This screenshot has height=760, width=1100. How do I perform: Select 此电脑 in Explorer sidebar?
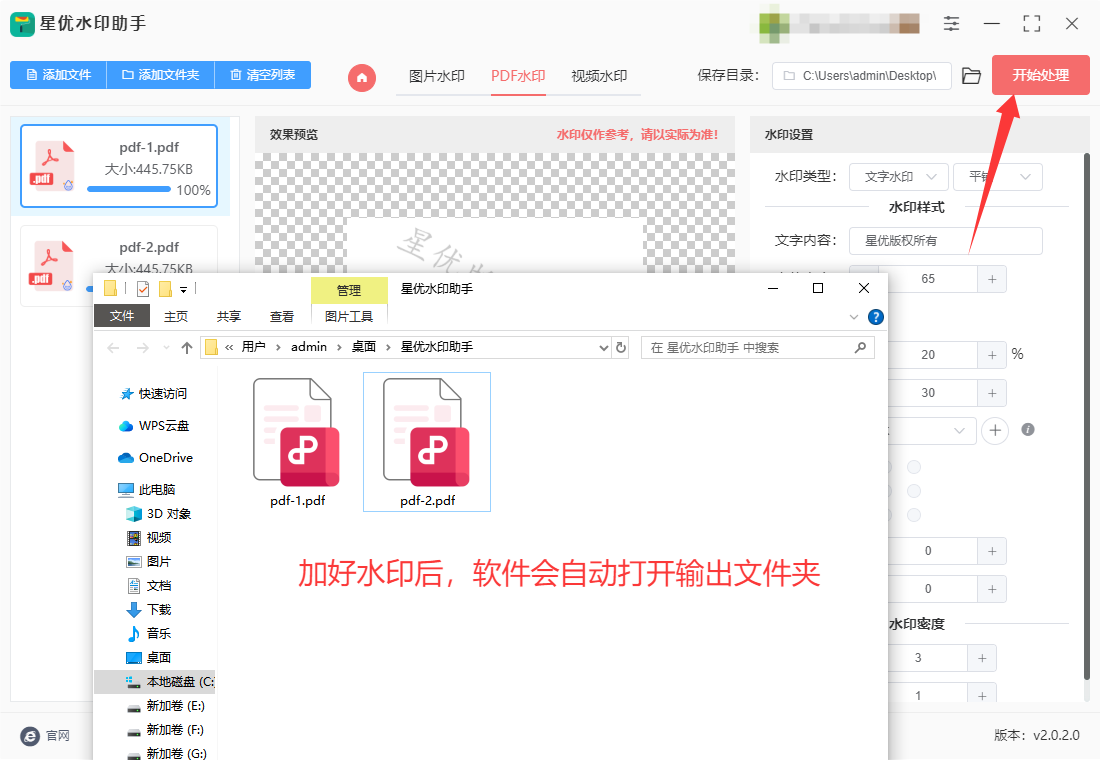147,489
